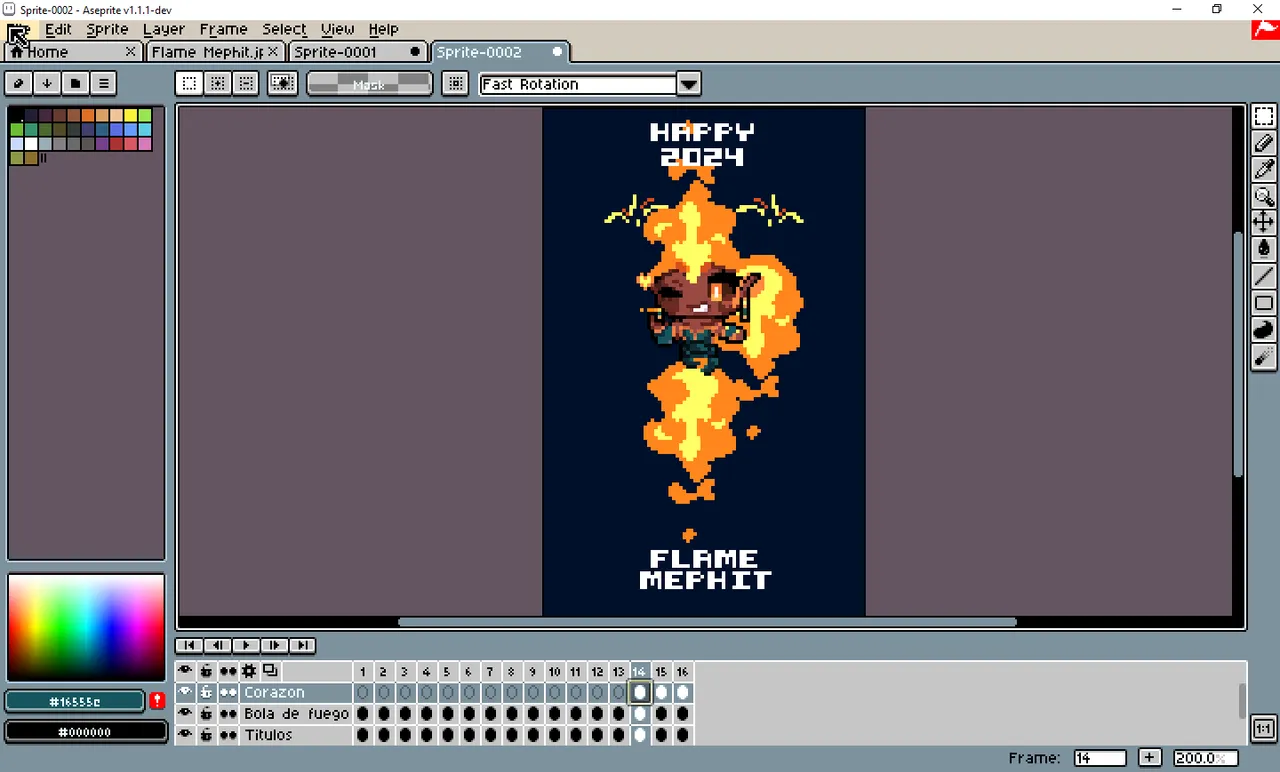This screenshot has width=1280, height=772.
Task: Click the red notification flag icon
Action: click(1265, 30)
